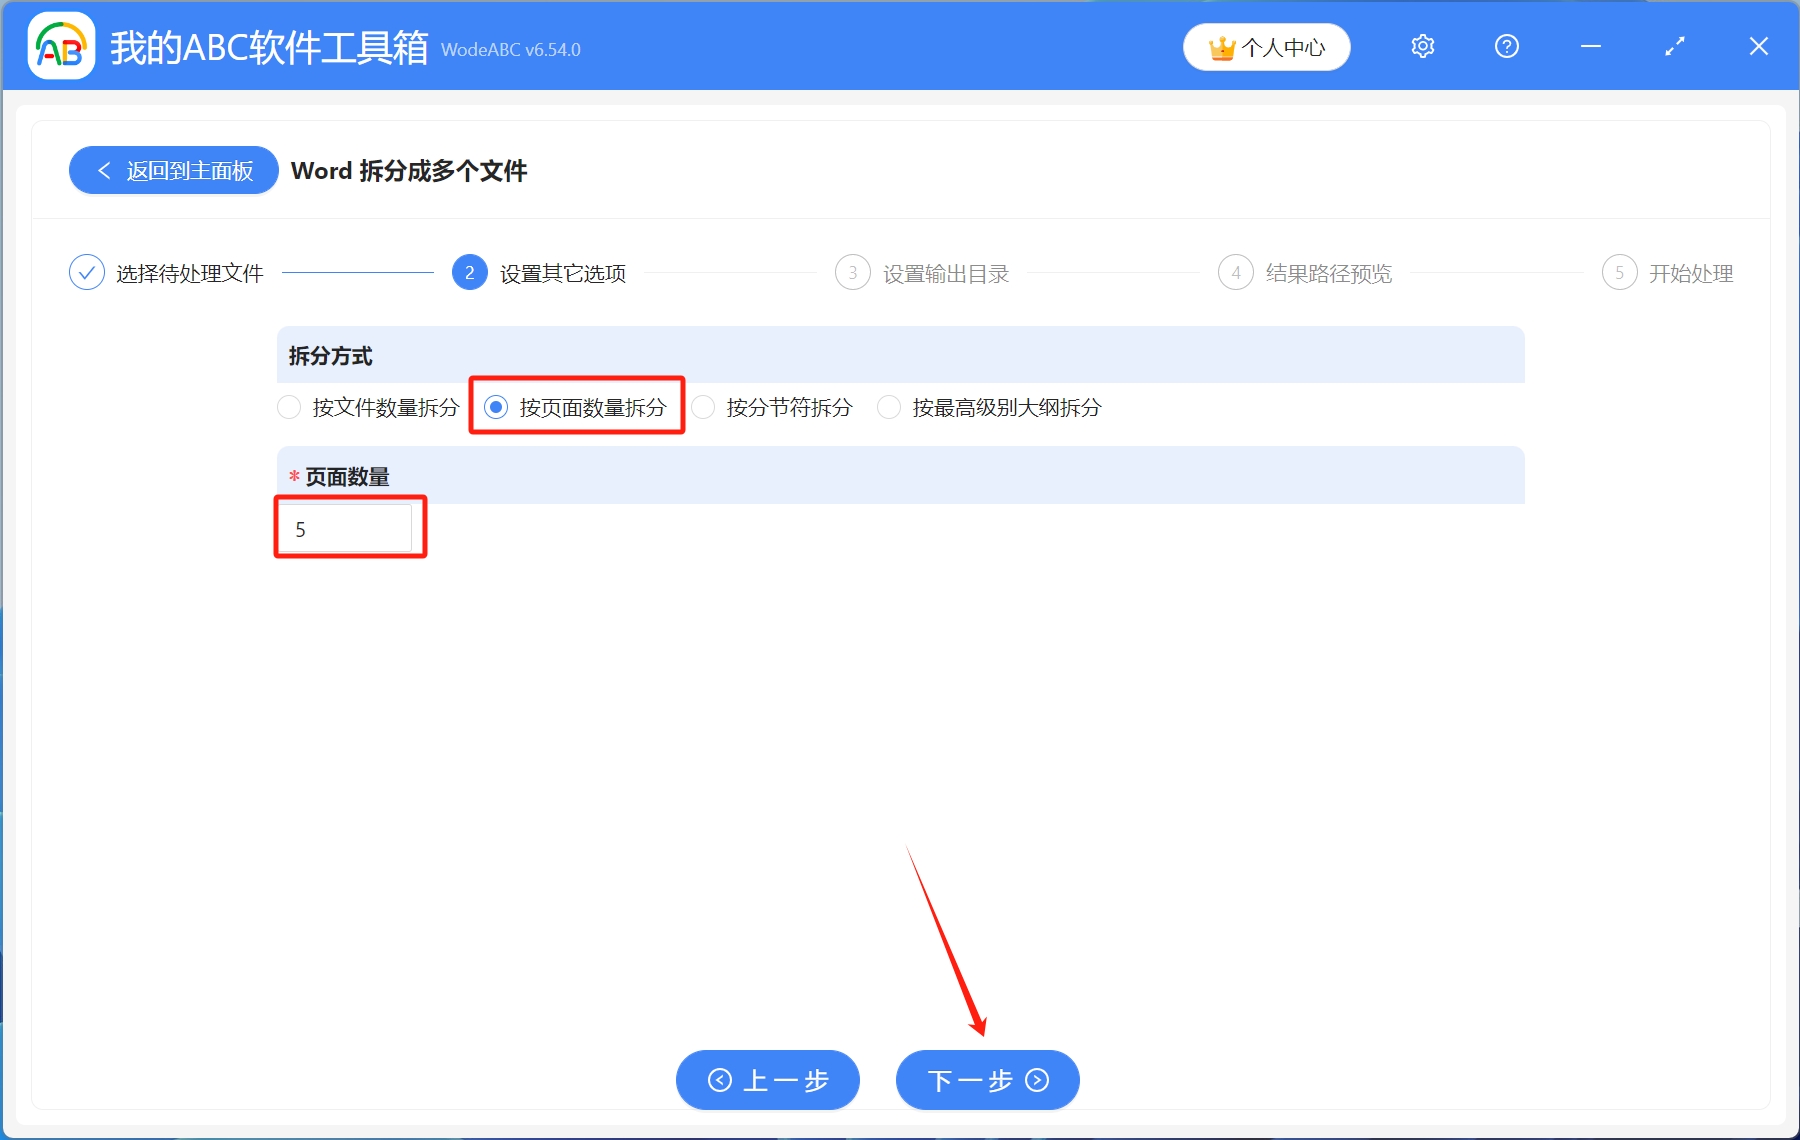
Task: Select 按最高级别大纲拆分 radio button
Action: [889, 407]
